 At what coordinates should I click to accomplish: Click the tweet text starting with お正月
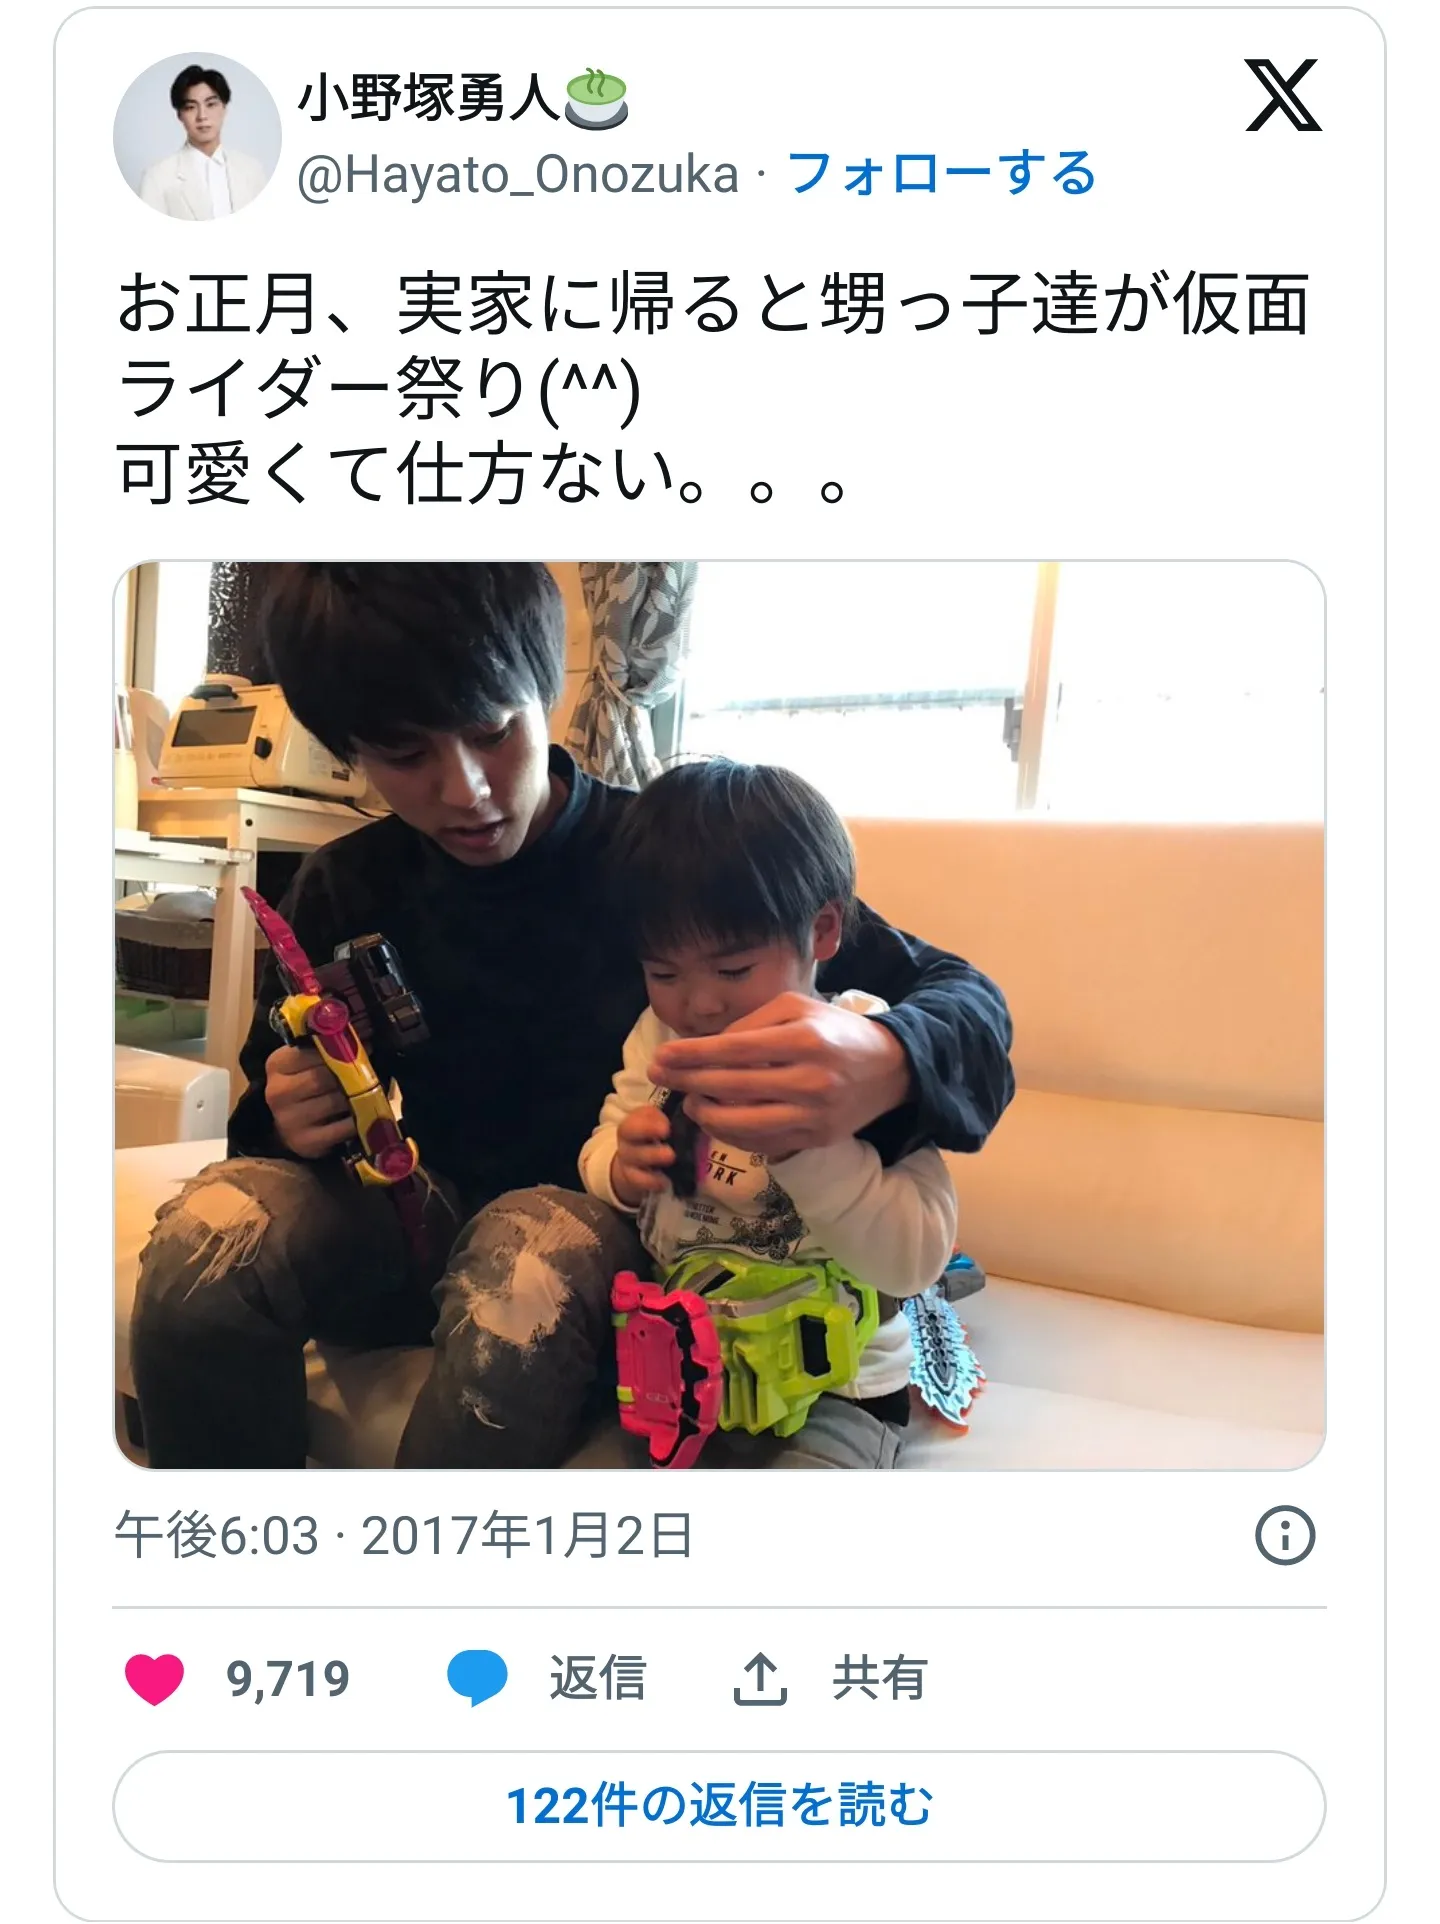pos(713,346)
